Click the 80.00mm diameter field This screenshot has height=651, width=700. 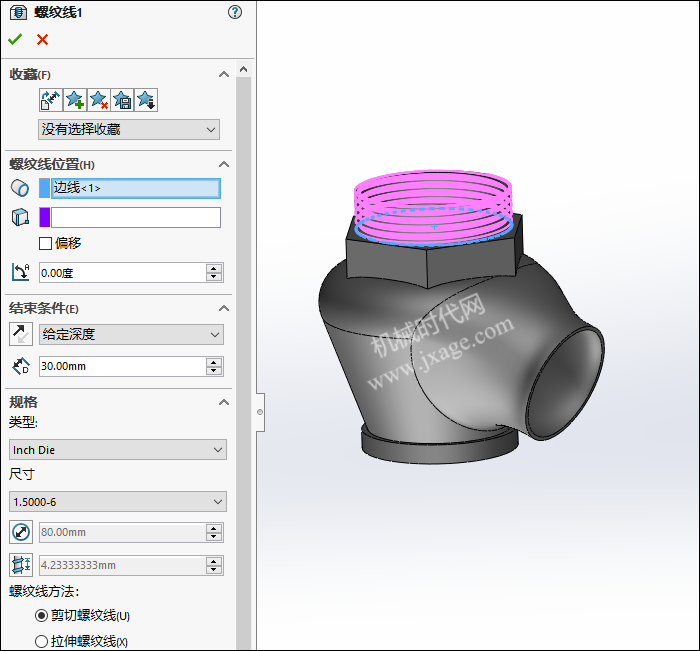123,532
